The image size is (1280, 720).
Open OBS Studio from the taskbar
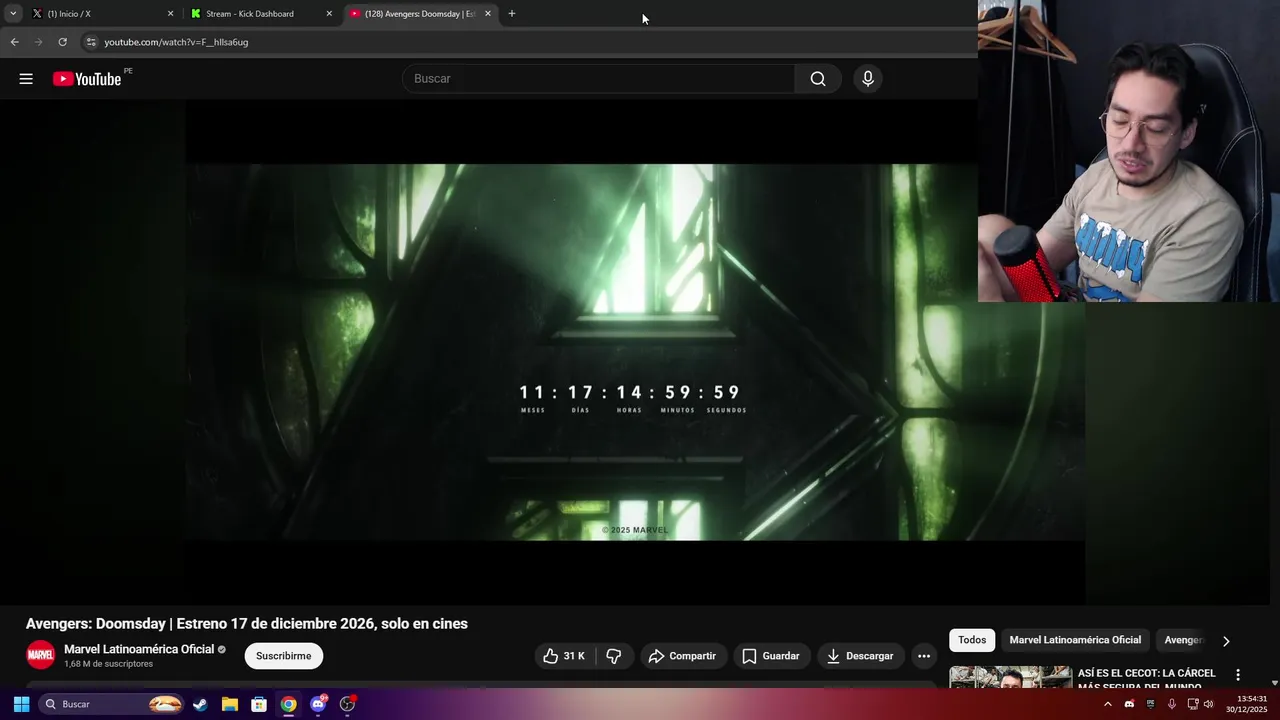click(348, 704)
